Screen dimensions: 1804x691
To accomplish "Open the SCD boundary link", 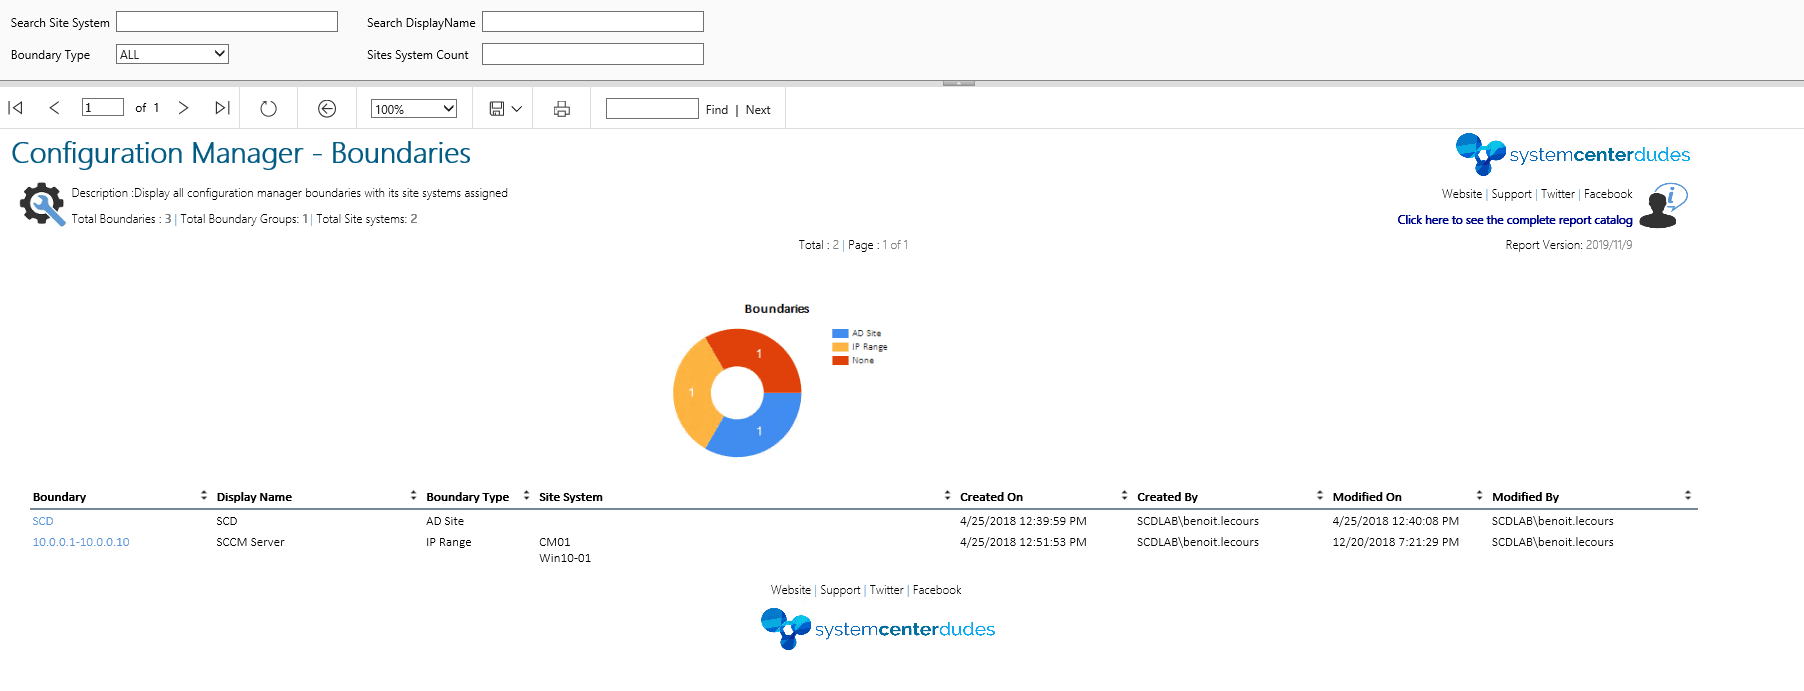I will (43, 521).
